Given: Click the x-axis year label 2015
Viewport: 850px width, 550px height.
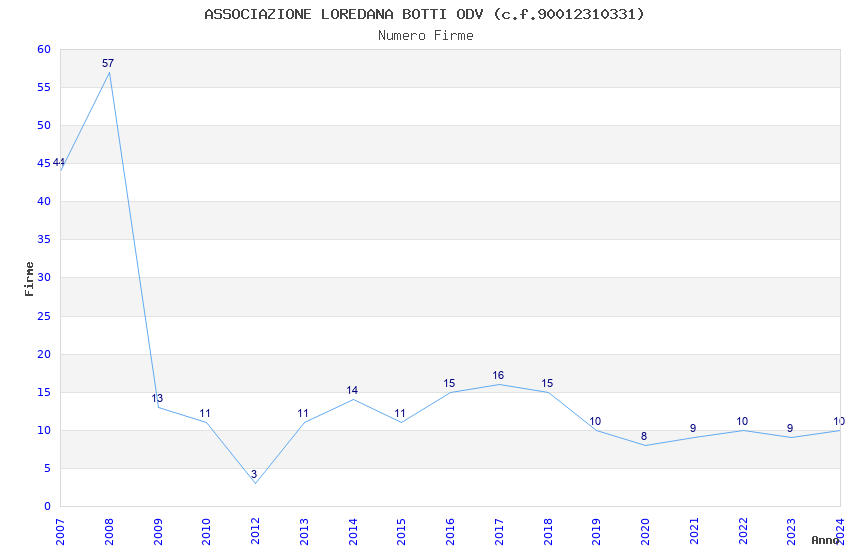Looking at the screenshot, I should pos(401,532).
